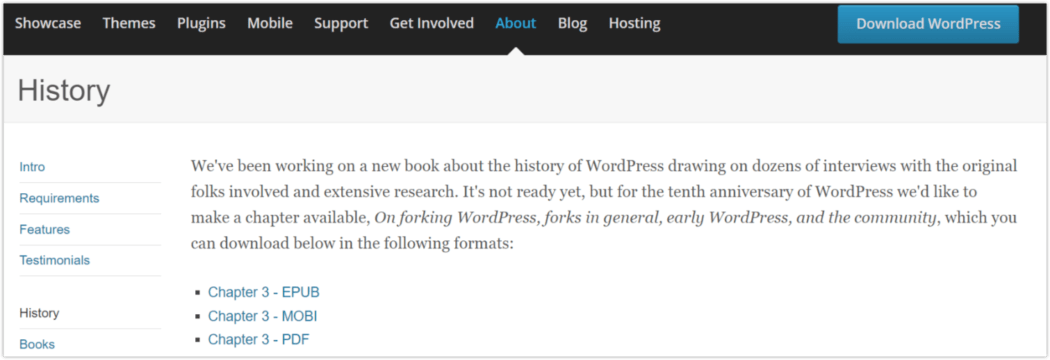Select History in the sidebar

(39, 313)
